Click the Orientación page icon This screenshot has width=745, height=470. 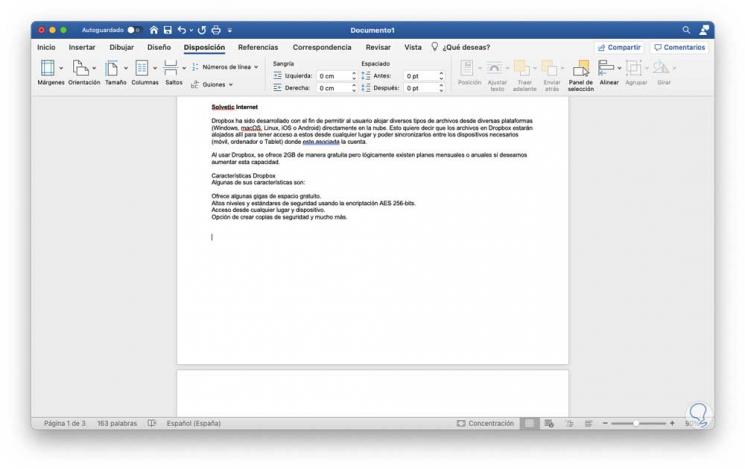(x=80, y=68)
